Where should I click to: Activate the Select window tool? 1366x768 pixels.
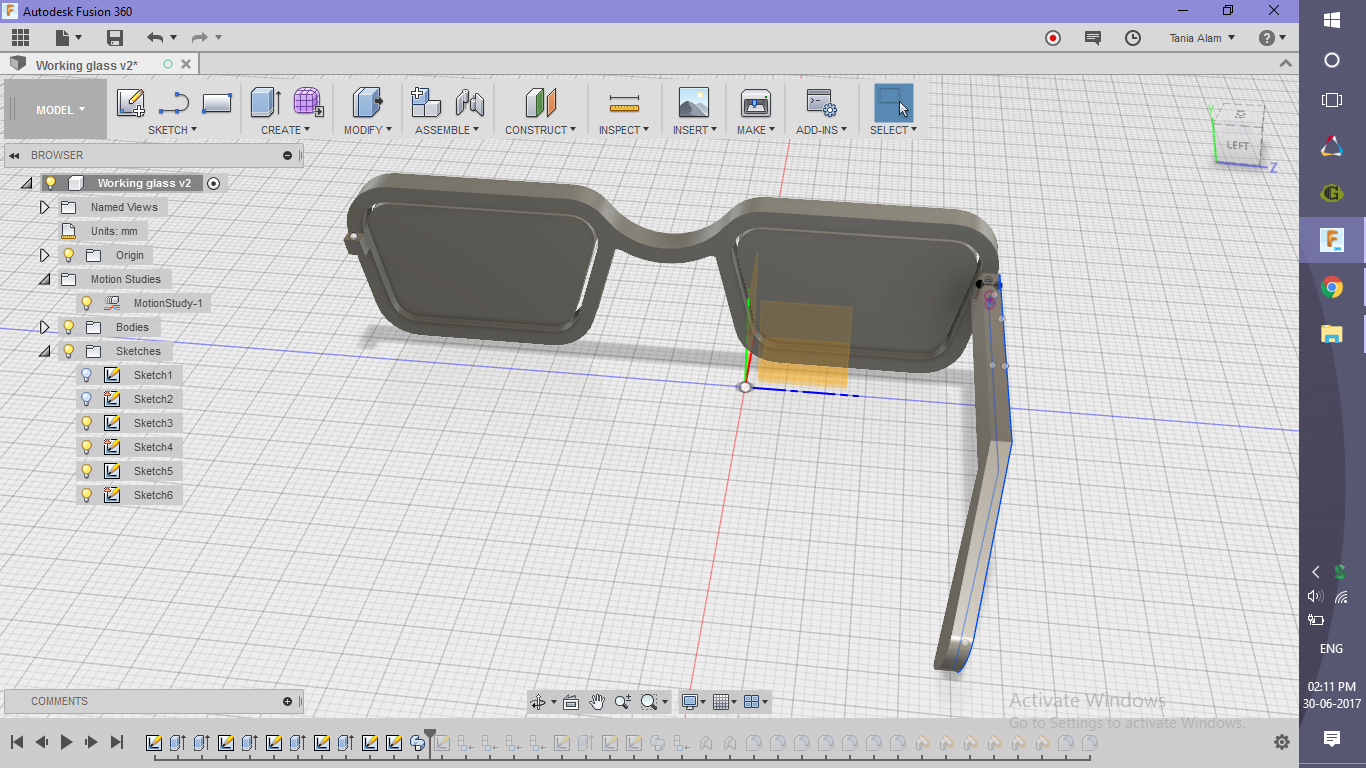click(893, 103)
